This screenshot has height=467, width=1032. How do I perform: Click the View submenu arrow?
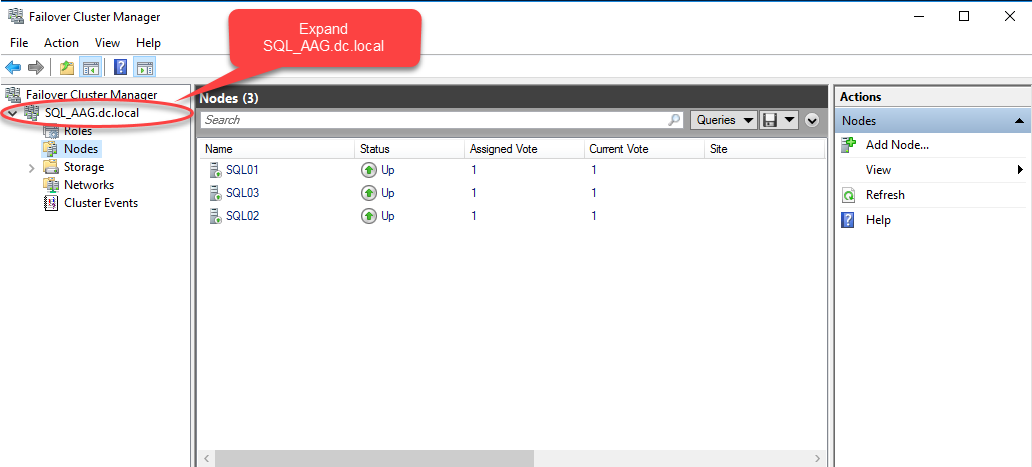(1020, 170)
